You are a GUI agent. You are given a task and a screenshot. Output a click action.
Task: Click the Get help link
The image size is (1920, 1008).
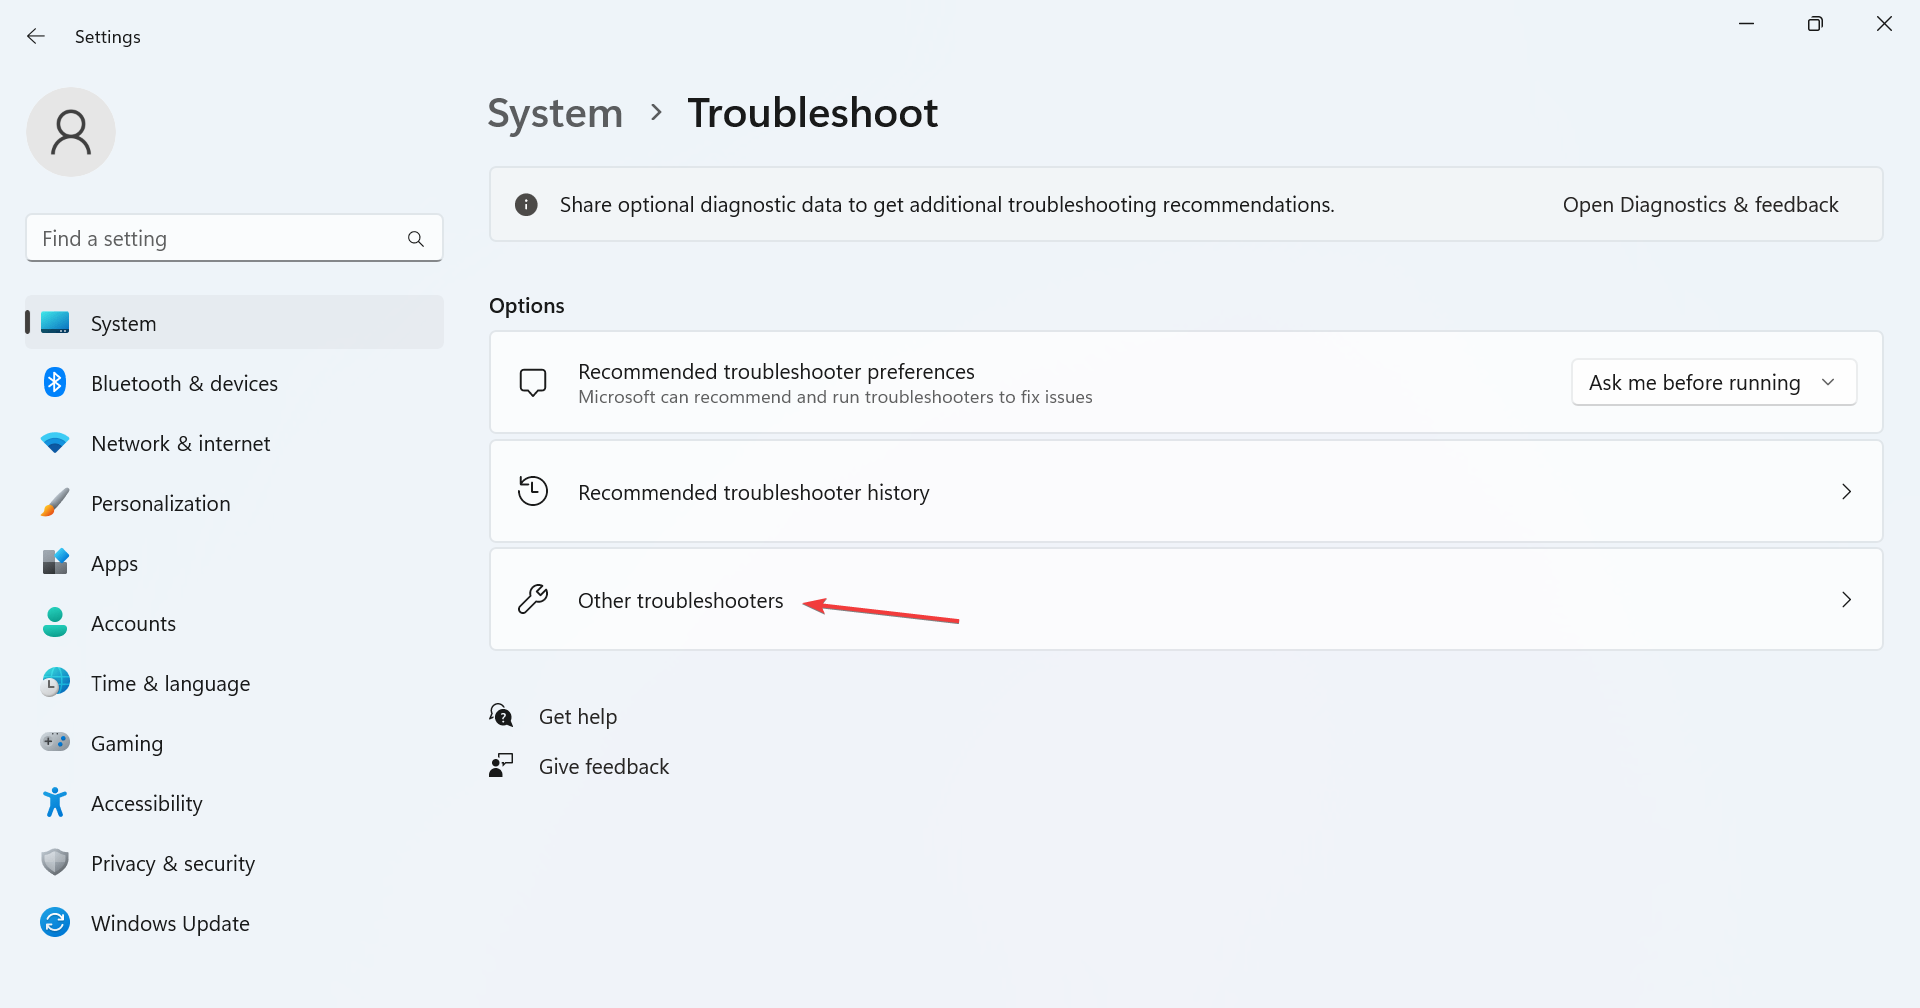(577, 717)
